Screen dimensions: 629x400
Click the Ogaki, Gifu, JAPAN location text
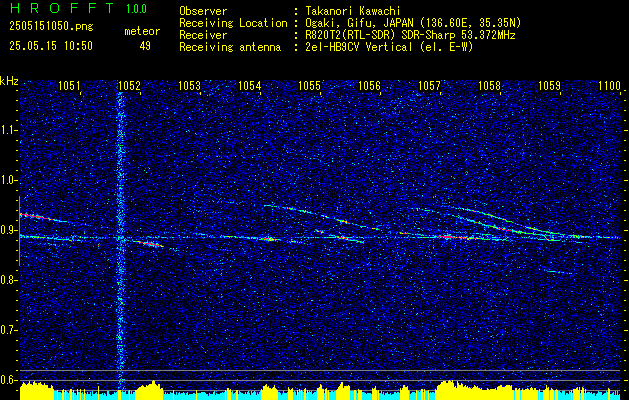click(x=413, y=23)
